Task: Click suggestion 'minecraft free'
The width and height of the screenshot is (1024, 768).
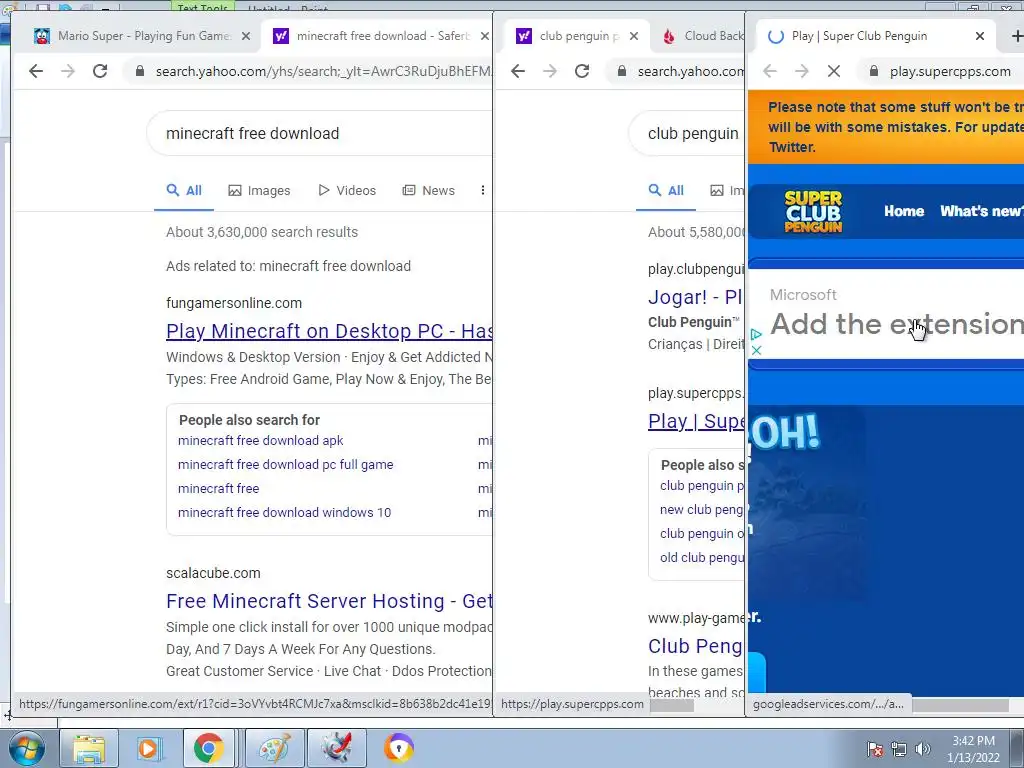Action: click(x=218, y=488)
